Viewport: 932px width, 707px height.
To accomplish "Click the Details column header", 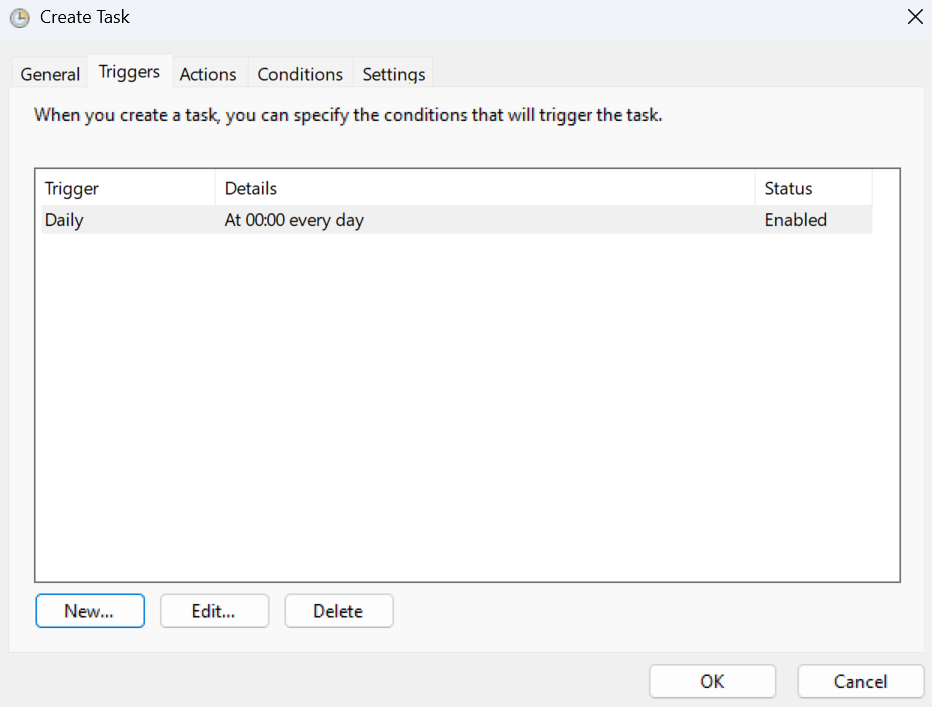I will 250,188.
